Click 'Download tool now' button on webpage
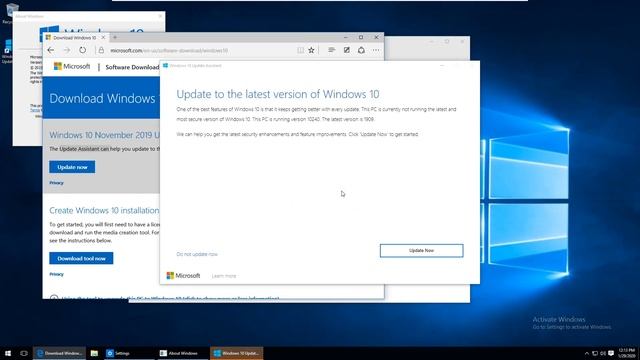Viewport: 640px width, 360px height. pyautogui.click(x=81, y=258)
